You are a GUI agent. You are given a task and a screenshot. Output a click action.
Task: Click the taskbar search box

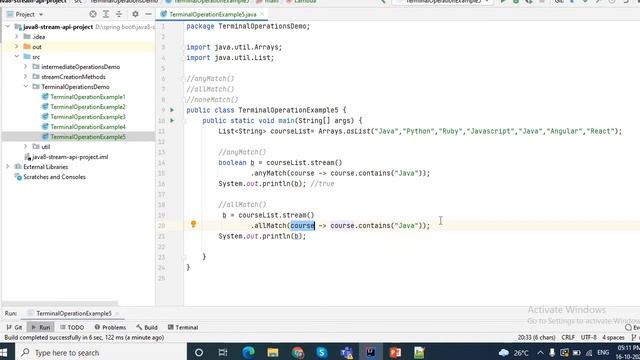[101, 352]
